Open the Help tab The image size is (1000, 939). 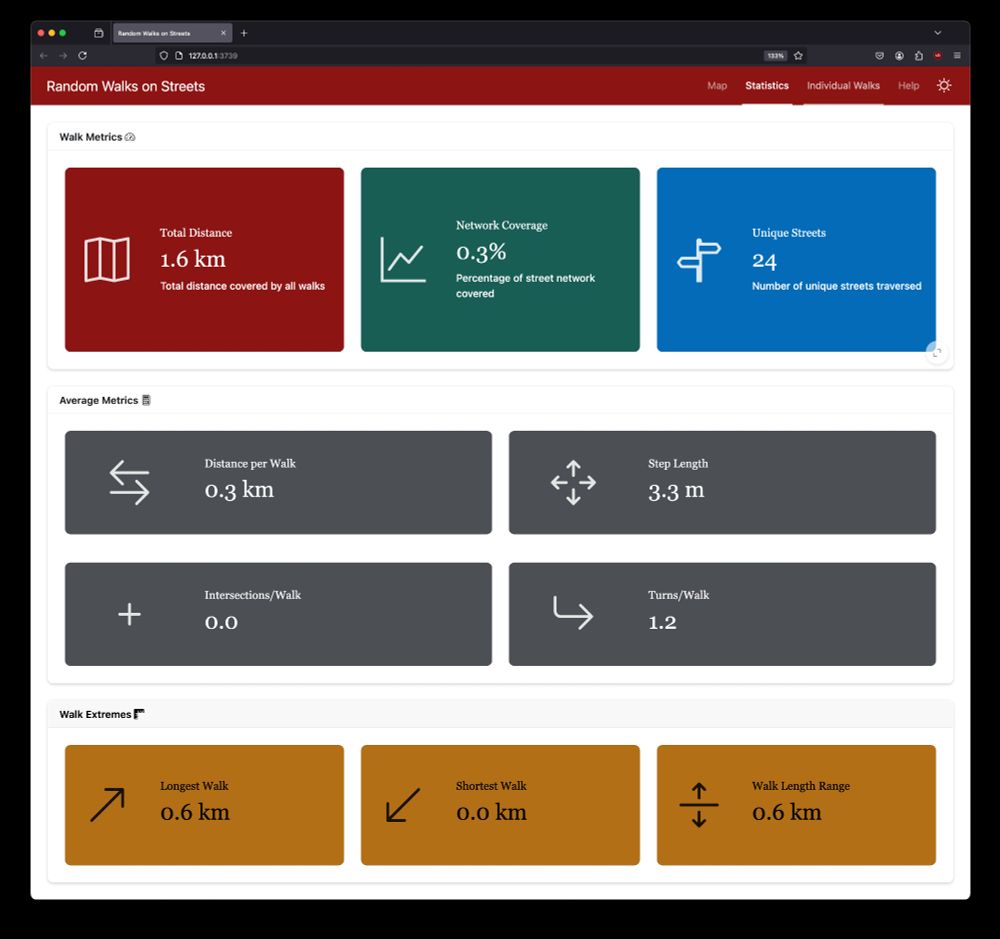(908, 85)
